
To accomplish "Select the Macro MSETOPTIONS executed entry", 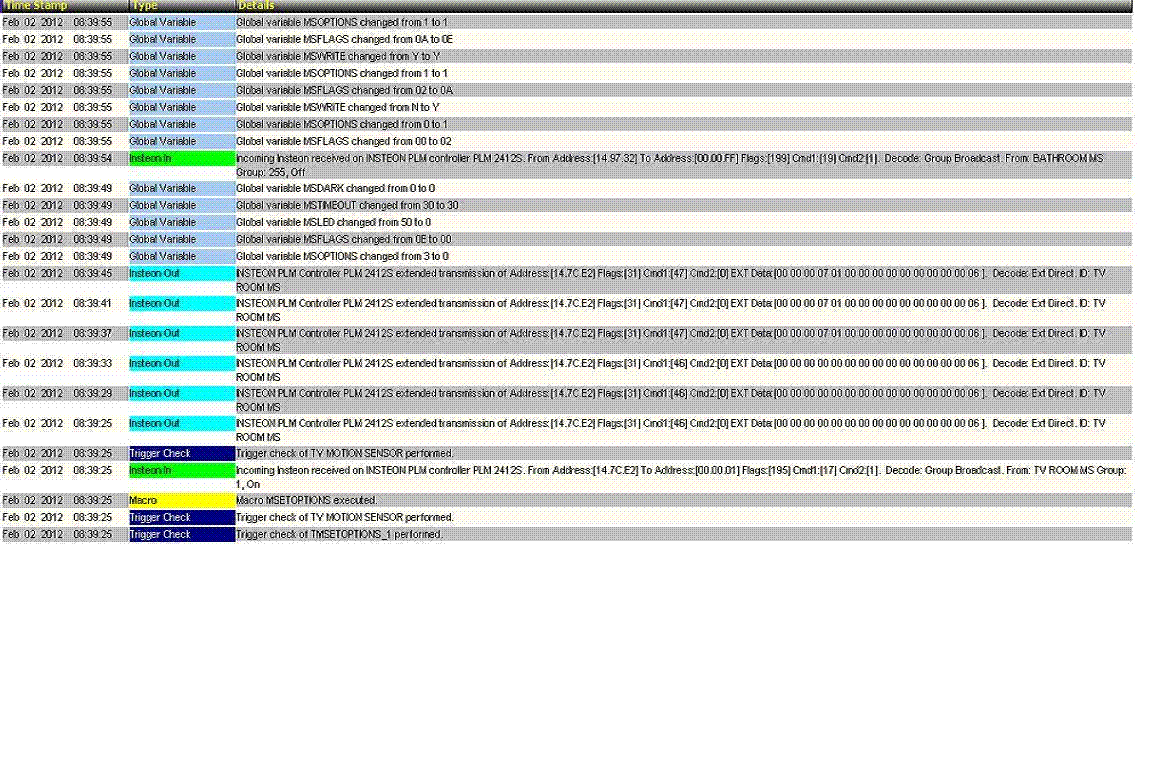I will click(x=306, y=500).
